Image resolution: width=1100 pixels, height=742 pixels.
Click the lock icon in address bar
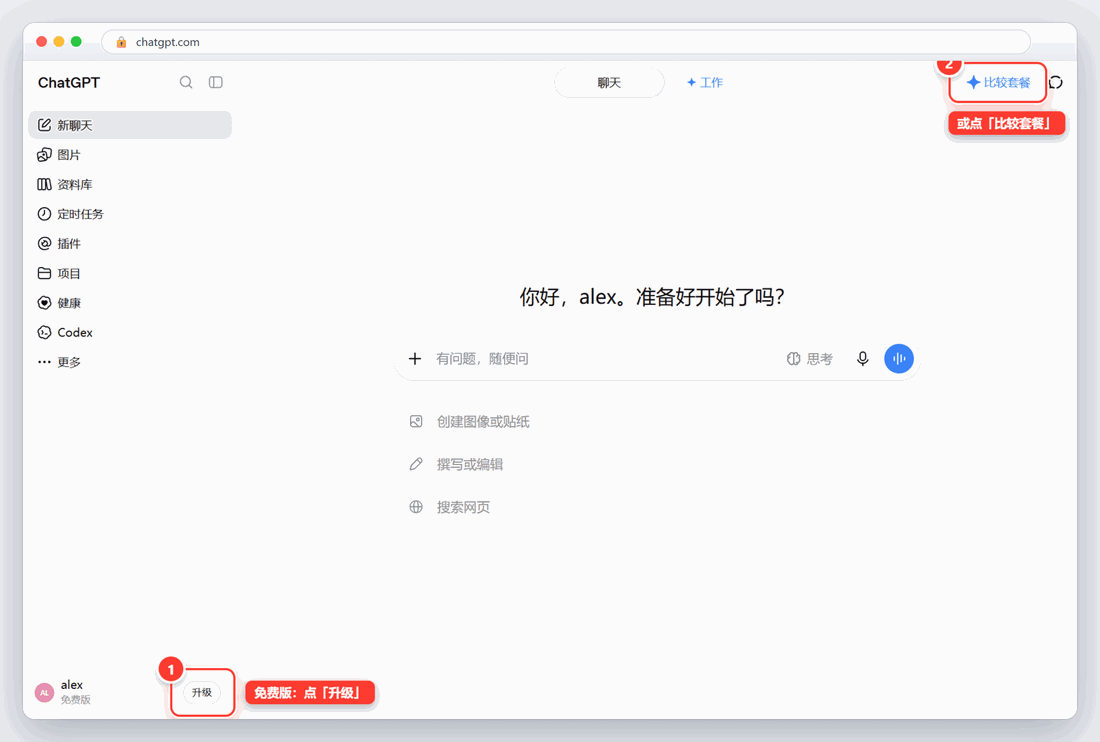(121, 42)
